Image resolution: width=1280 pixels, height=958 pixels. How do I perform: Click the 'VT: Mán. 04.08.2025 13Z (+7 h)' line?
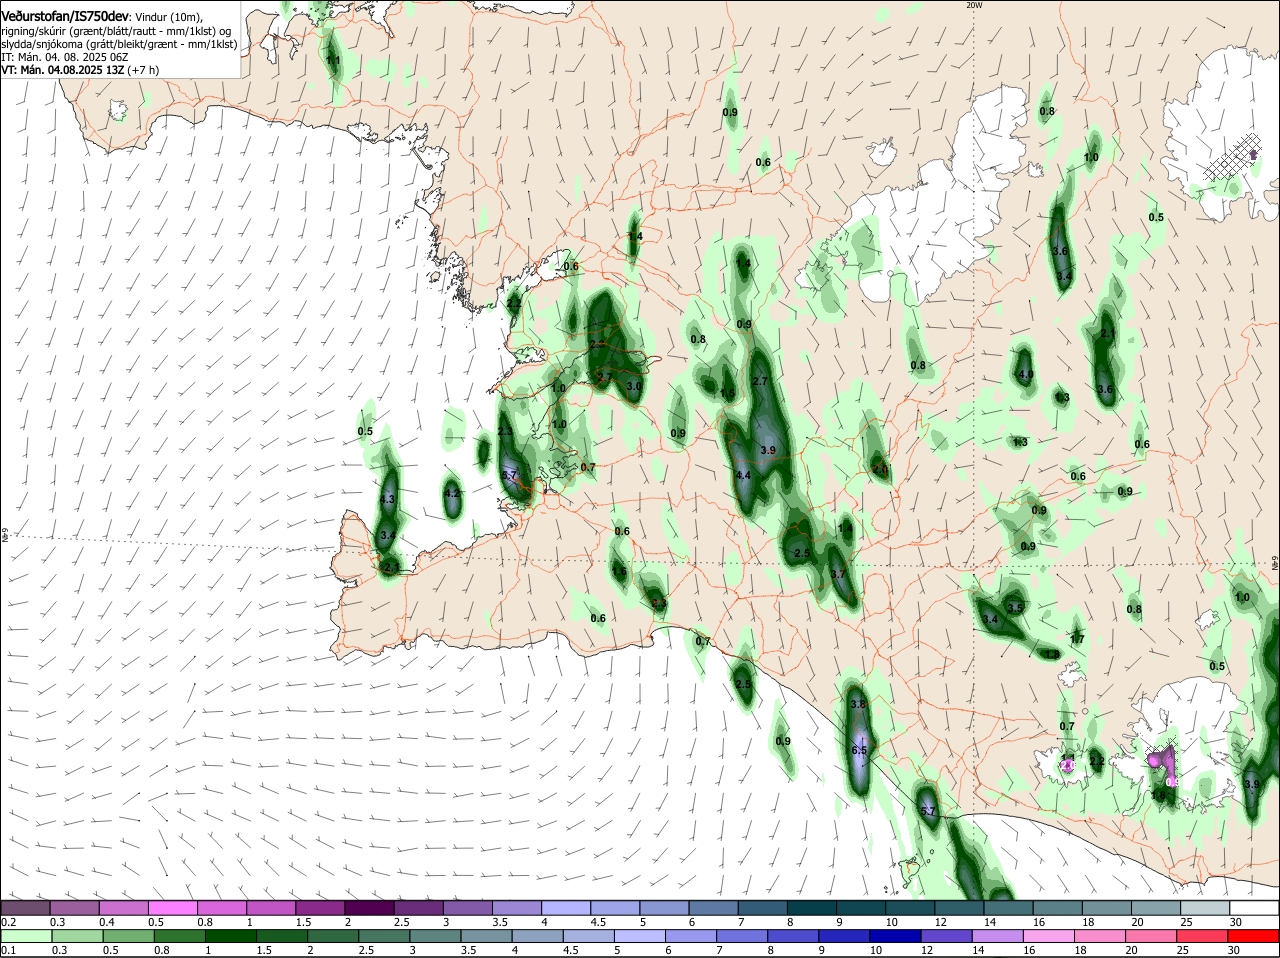(80, 70)
